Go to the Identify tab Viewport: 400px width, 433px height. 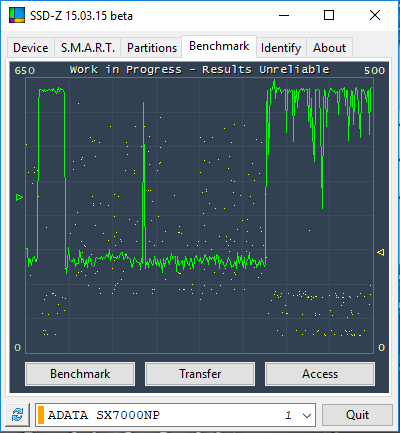coord(281,48)
